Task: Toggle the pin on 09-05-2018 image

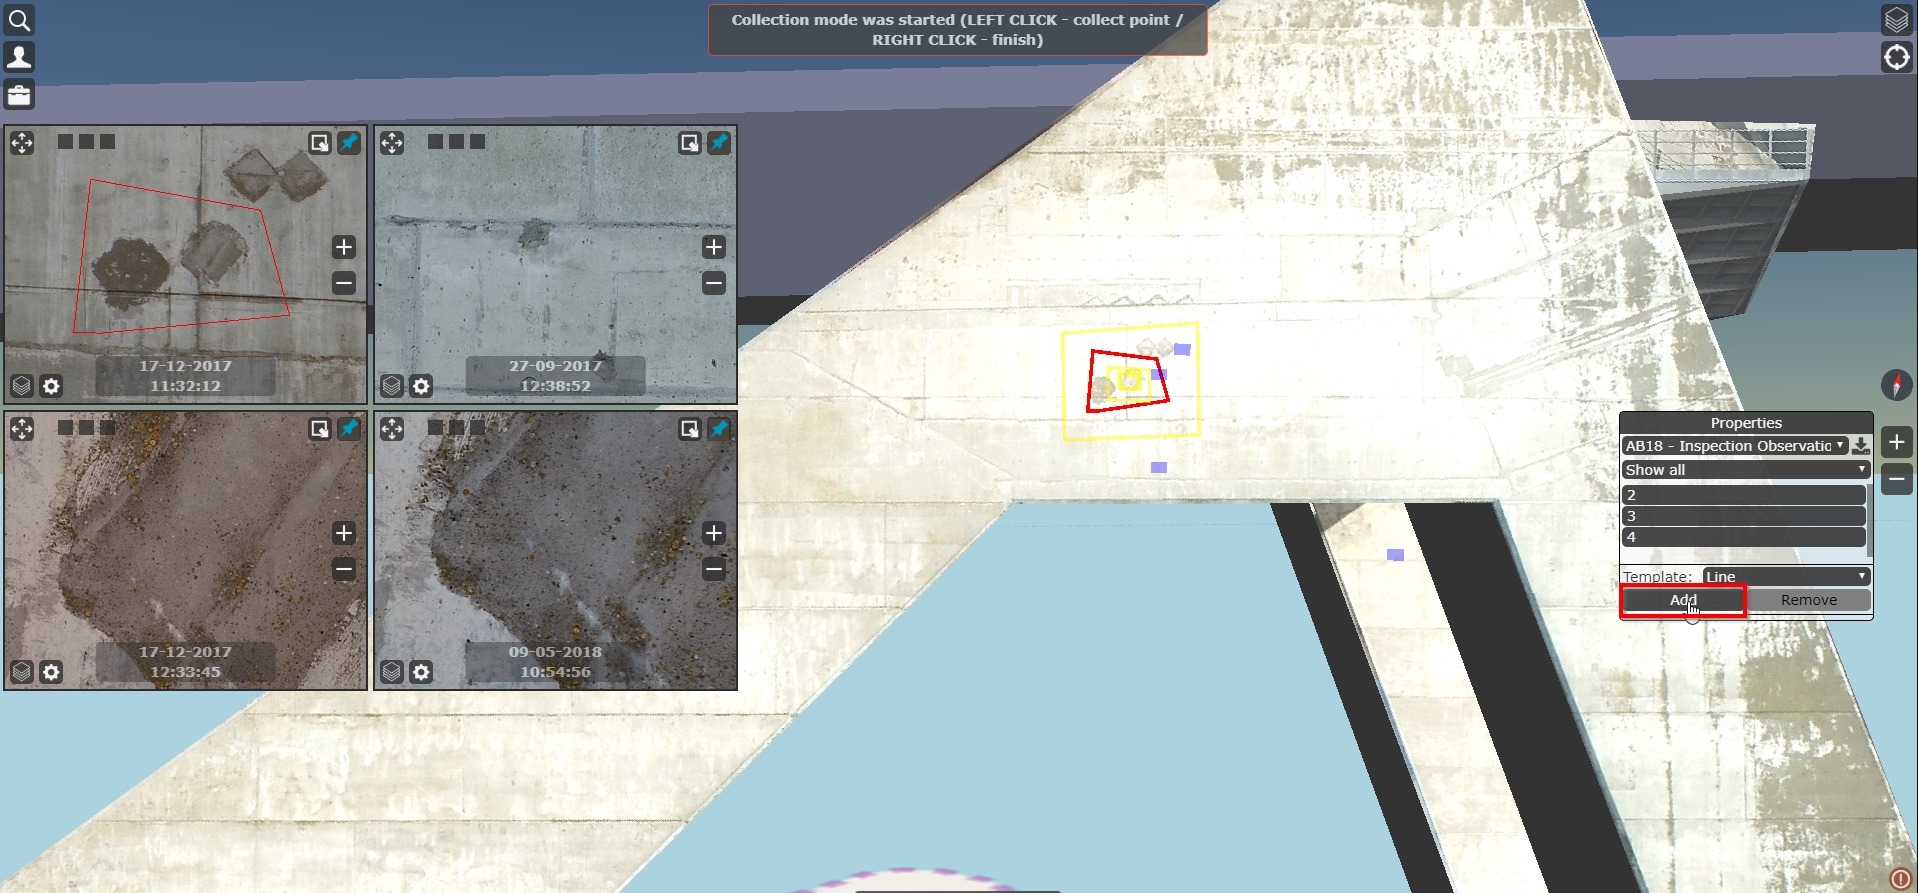Action: pyautogui.click(x=719, y=429)
